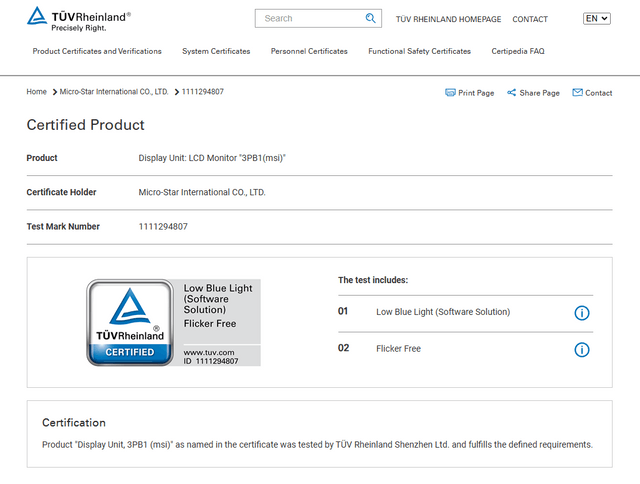Screen dimensions: 640x484
Task: Click www.tuv.com text on the mark
Action: [x=209, y=352]
